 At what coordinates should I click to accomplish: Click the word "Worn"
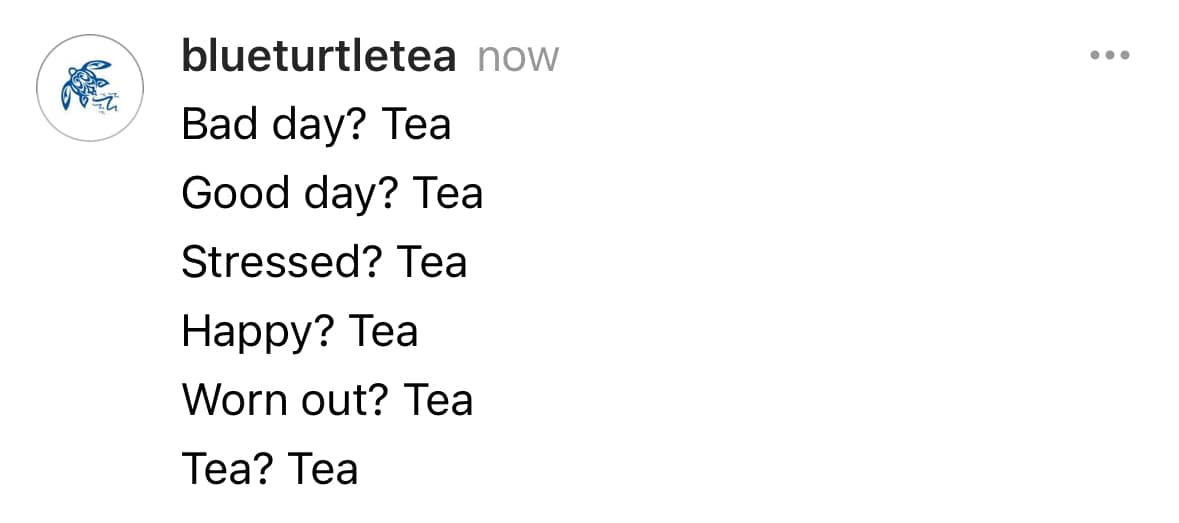[x=236, y=400]
